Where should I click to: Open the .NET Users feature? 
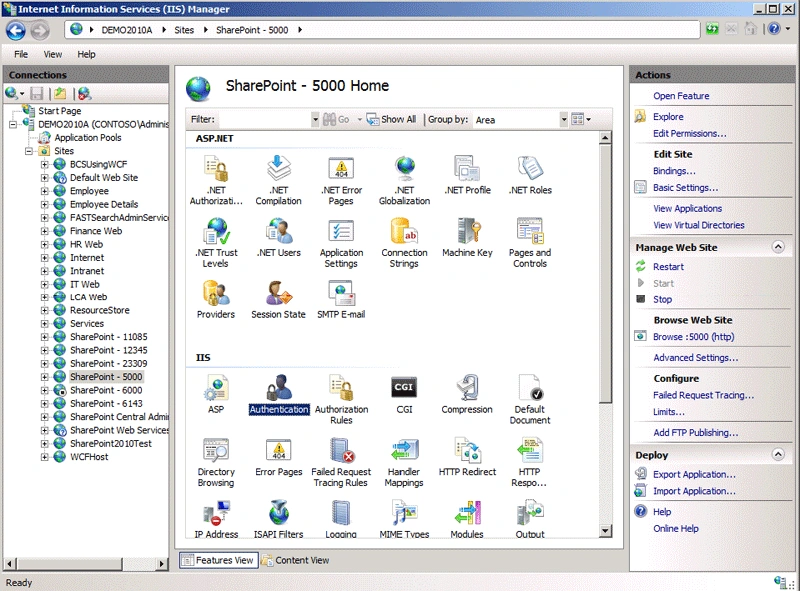(279, 237)
